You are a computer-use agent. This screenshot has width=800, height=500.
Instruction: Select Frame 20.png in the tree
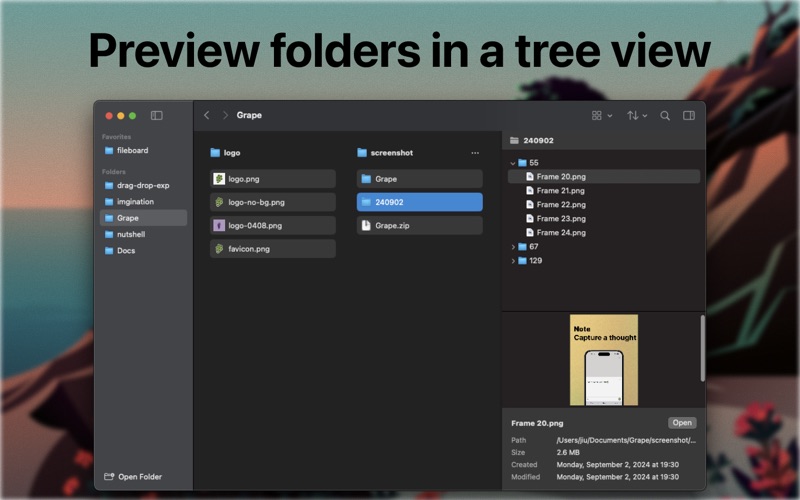coord(604,177)
